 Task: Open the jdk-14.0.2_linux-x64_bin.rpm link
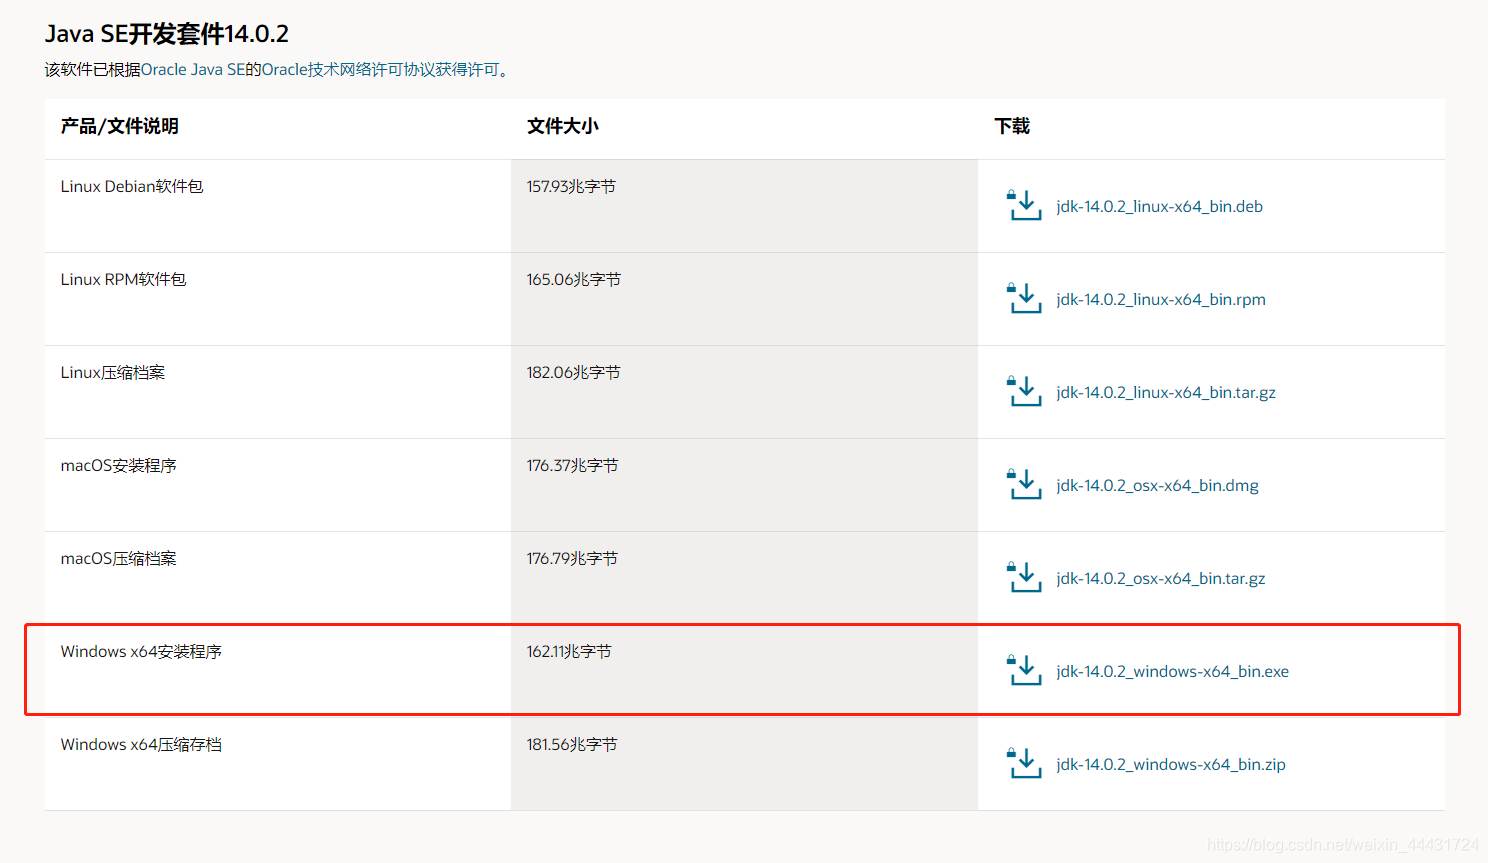pyautogui.click(x=1161, y=299)
